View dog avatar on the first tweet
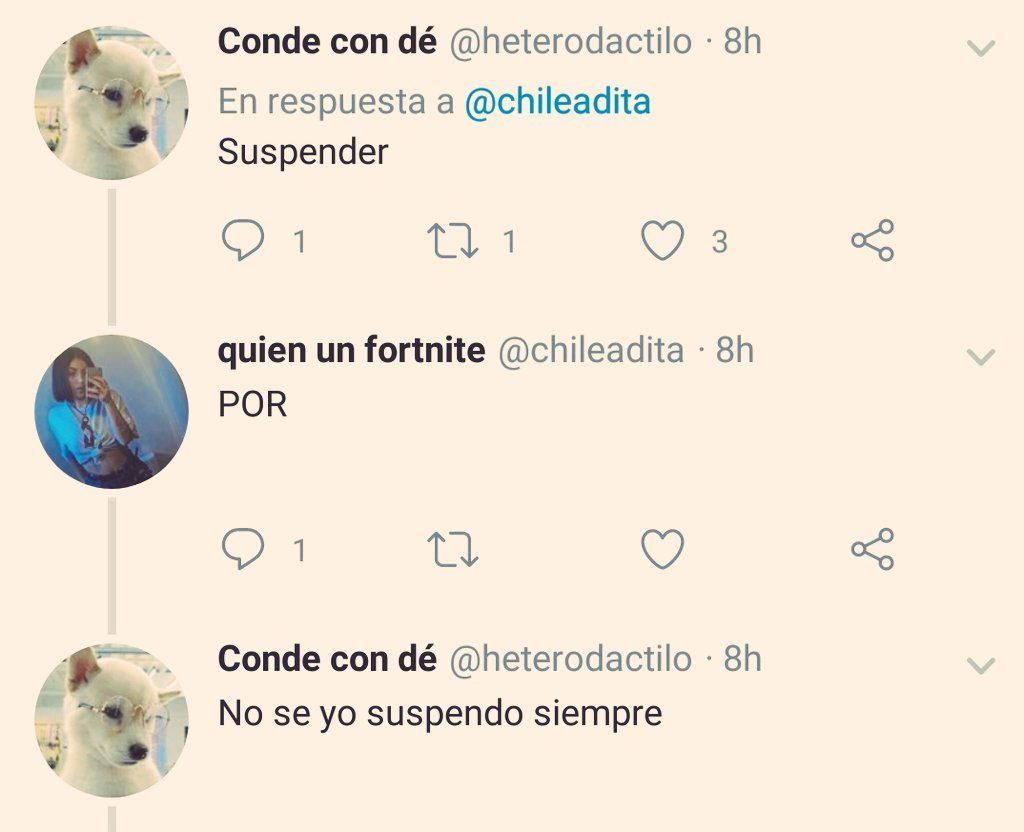 click(112, 103)
